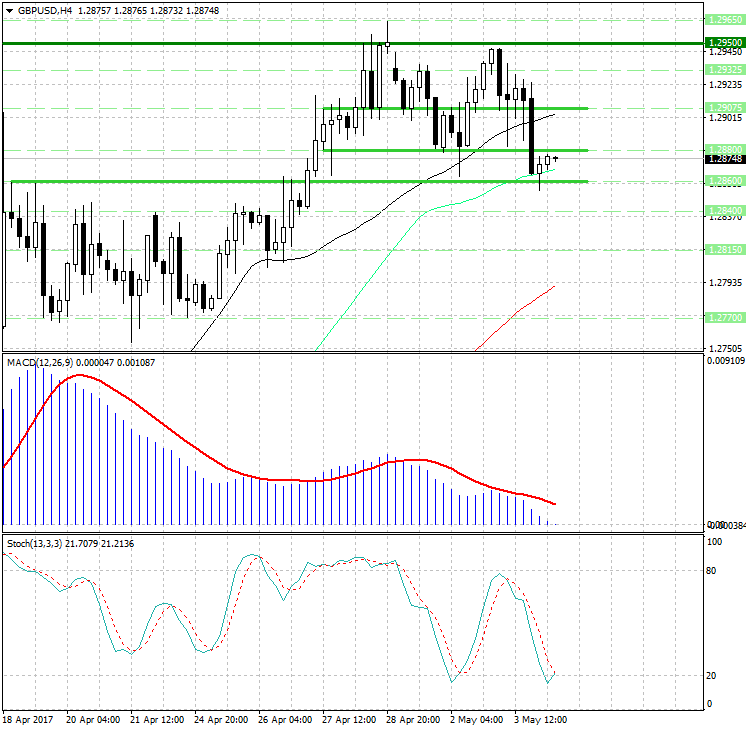
Task: Select the 1.28600 support level label
Action: pos(723,181)
